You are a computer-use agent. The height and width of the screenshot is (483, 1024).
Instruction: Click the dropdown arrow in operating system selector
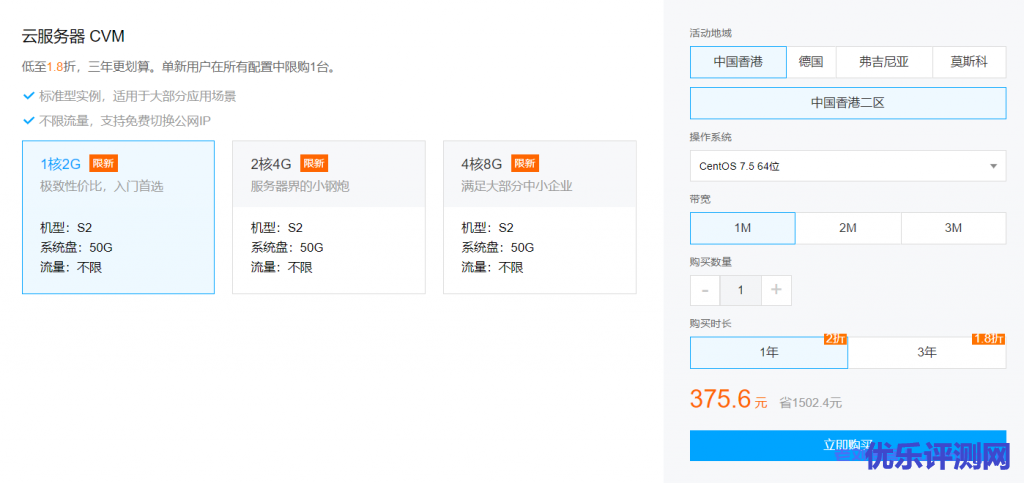(x=993, y=166)
